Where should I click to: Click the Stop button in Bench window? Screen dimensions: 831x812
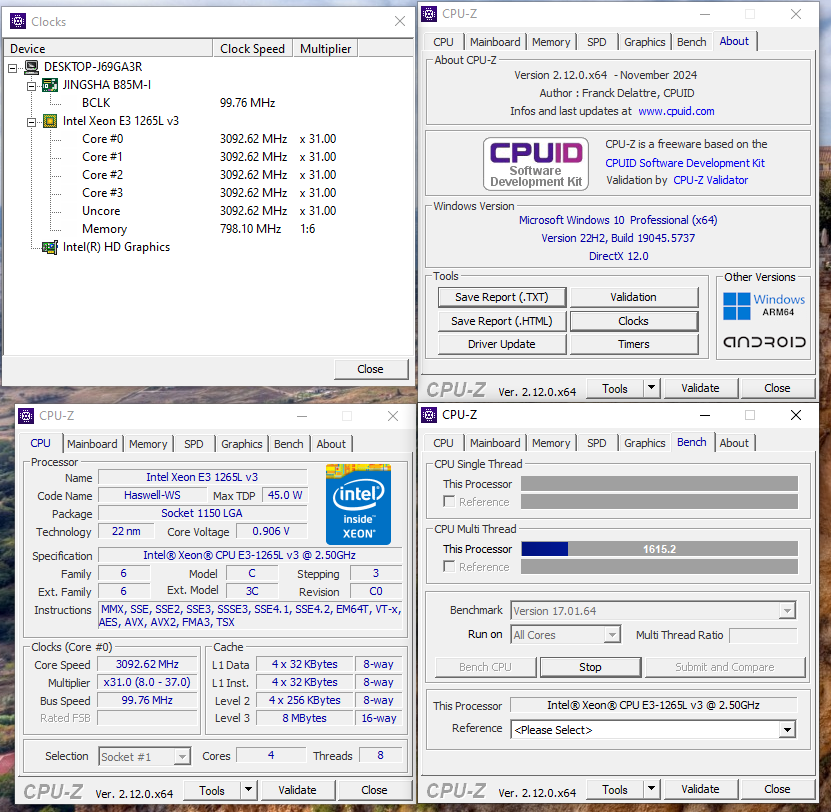click(x=590, y=667)
